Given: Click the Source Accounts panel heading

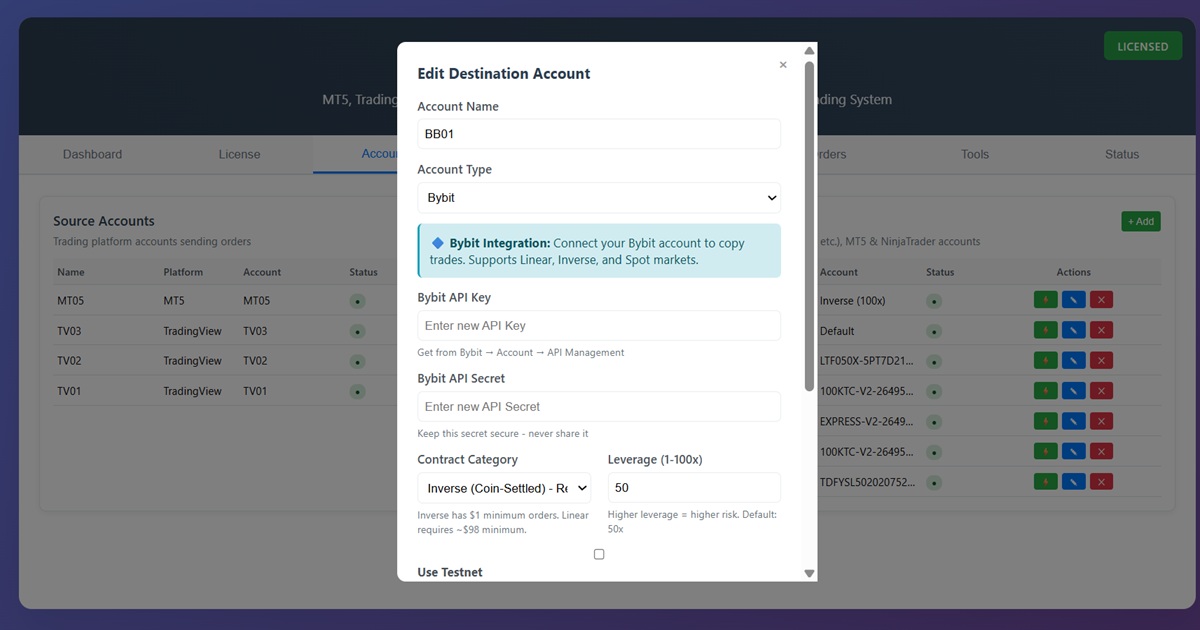Looking at the screenshot, I should (x=104, y=221).
